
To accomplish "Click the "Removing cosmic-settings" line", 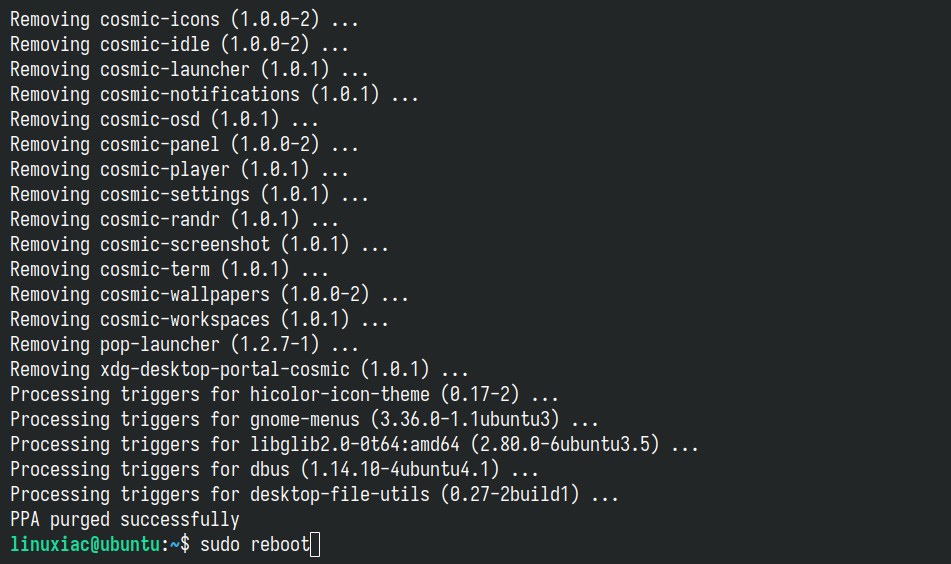I will coord(190,195).
